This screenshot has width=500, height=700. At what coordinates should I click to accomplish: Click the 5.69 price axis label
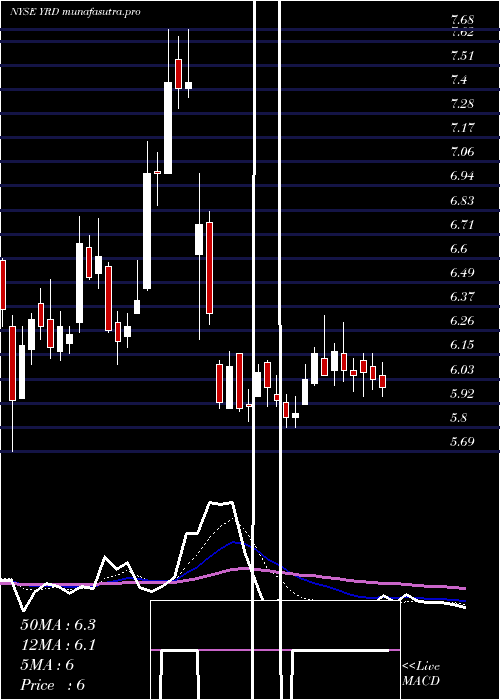pyautogui.click(x=462, y=442)
